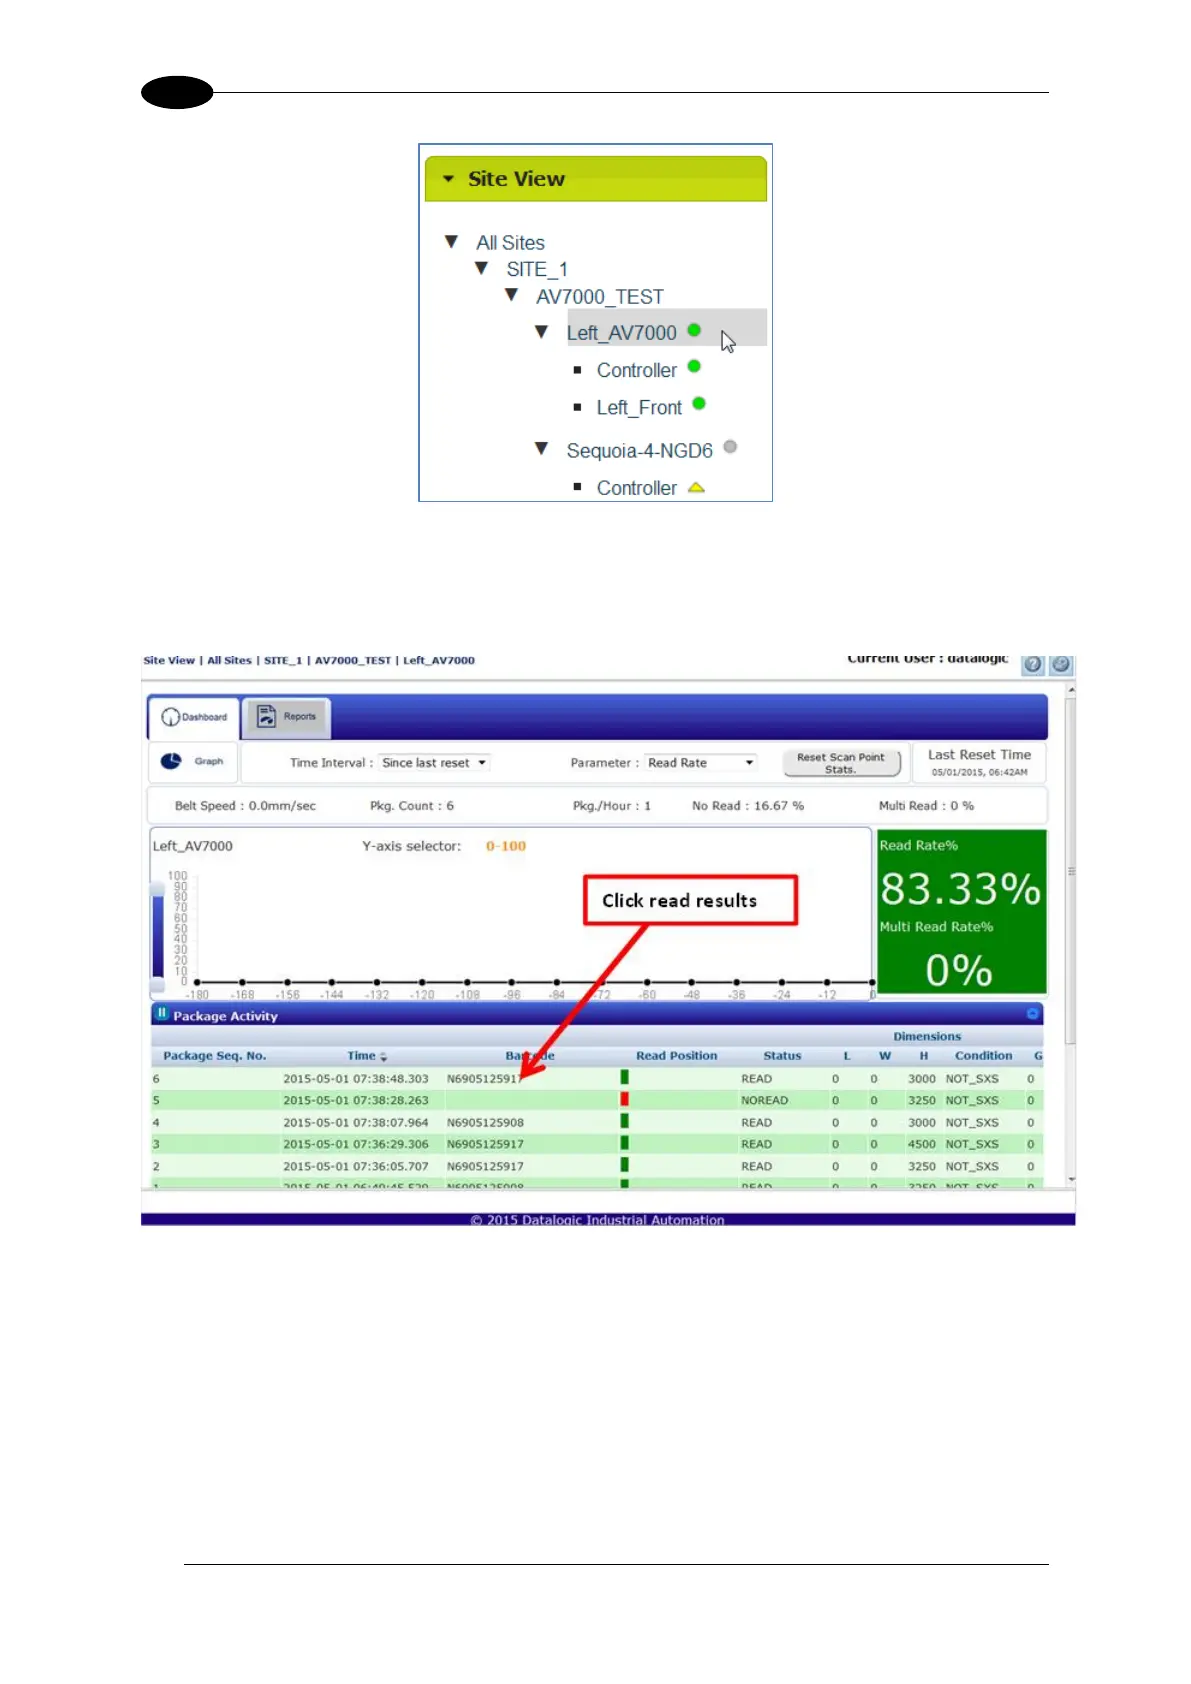The height and width of the screenshot is (1684, 1191).
Task: Select Left_AV7000 in the site tree
Action: pos(621,333)
